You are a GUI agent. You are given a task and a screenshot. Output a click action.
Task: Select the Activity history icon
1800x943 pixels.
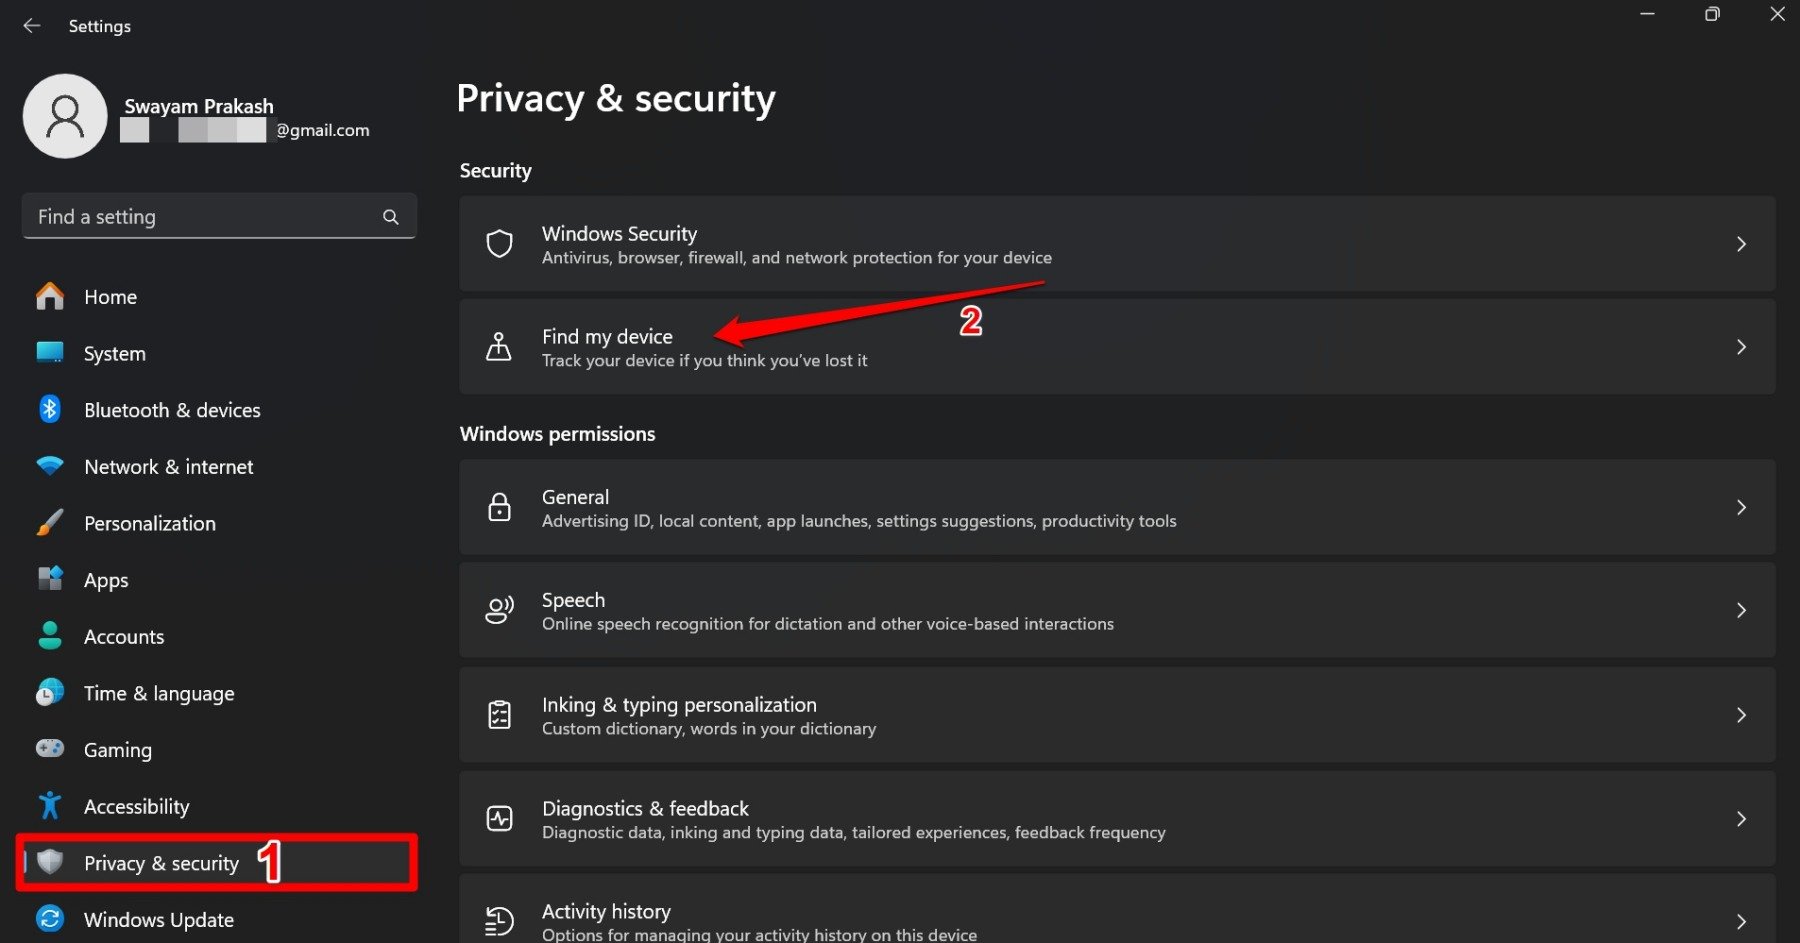499,918
